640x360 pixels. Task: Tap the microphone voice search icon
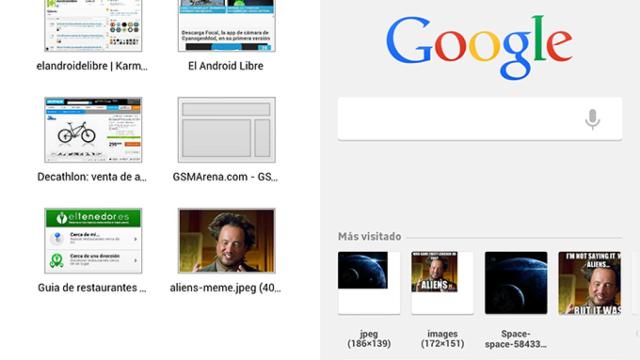[x=592, y=120]
